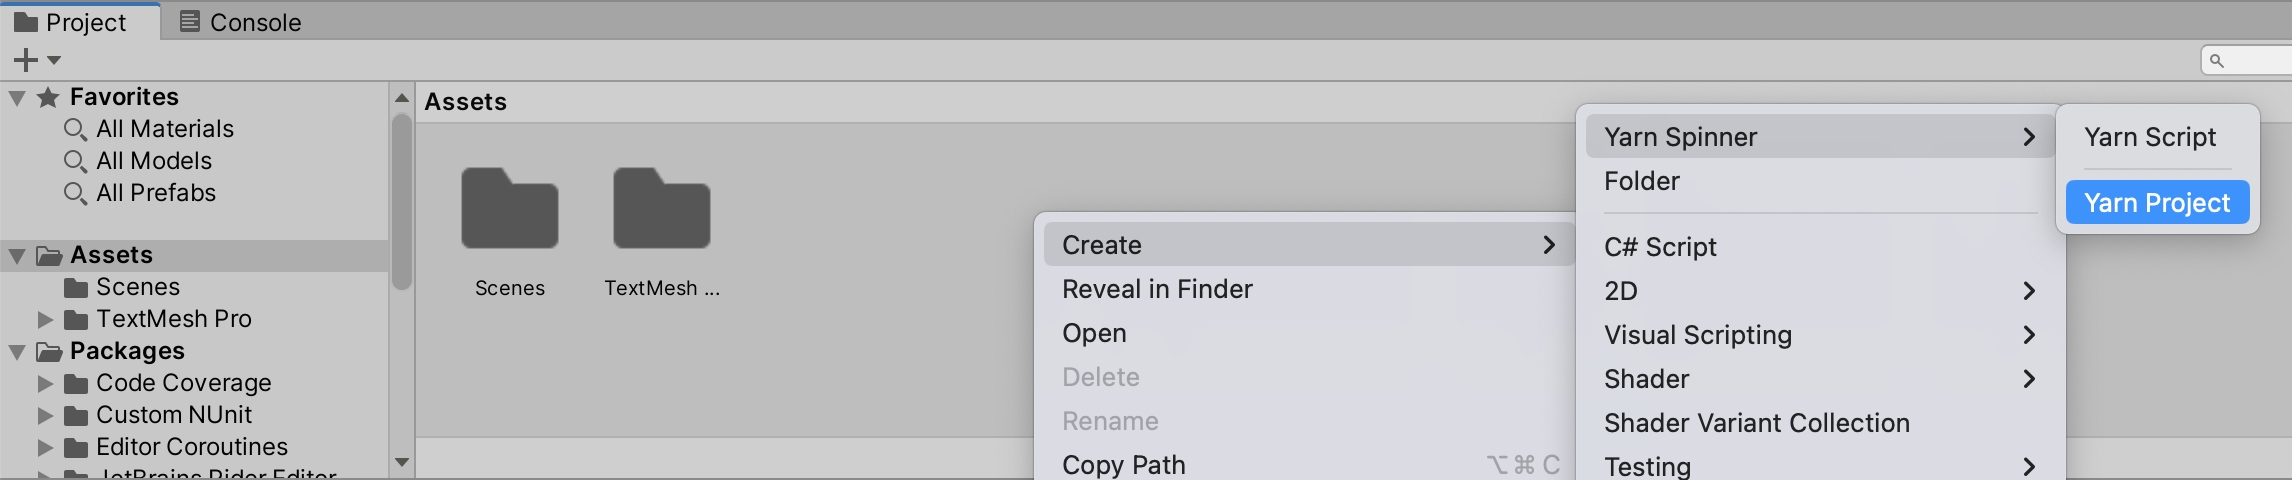Click C# Script in Create menu
Image resolution: width=2292 pixels, height=480 pixels.
pos(1660,247)
